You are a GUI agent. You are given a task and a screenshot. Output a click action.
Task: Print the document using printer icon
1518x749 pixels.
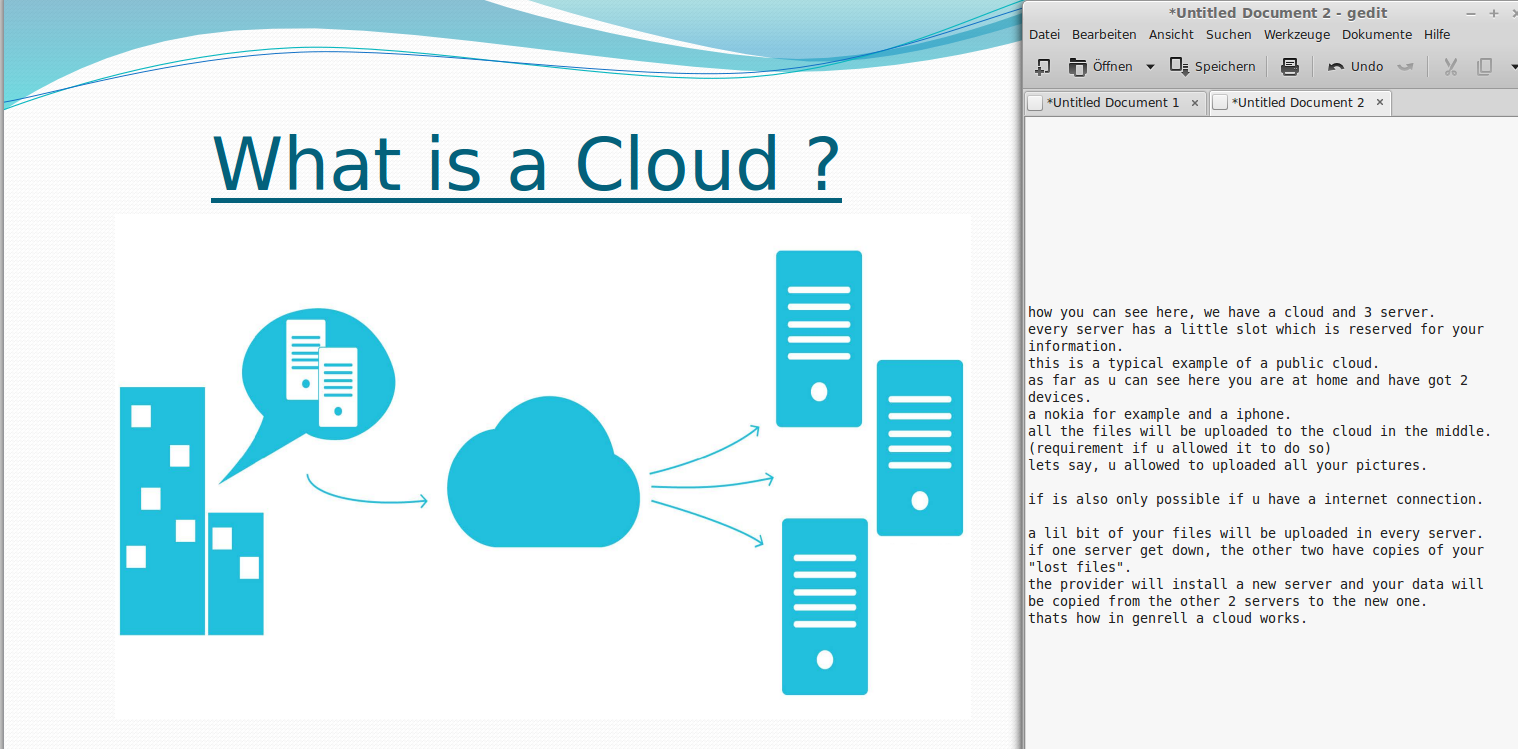[x=1290, y=67]
